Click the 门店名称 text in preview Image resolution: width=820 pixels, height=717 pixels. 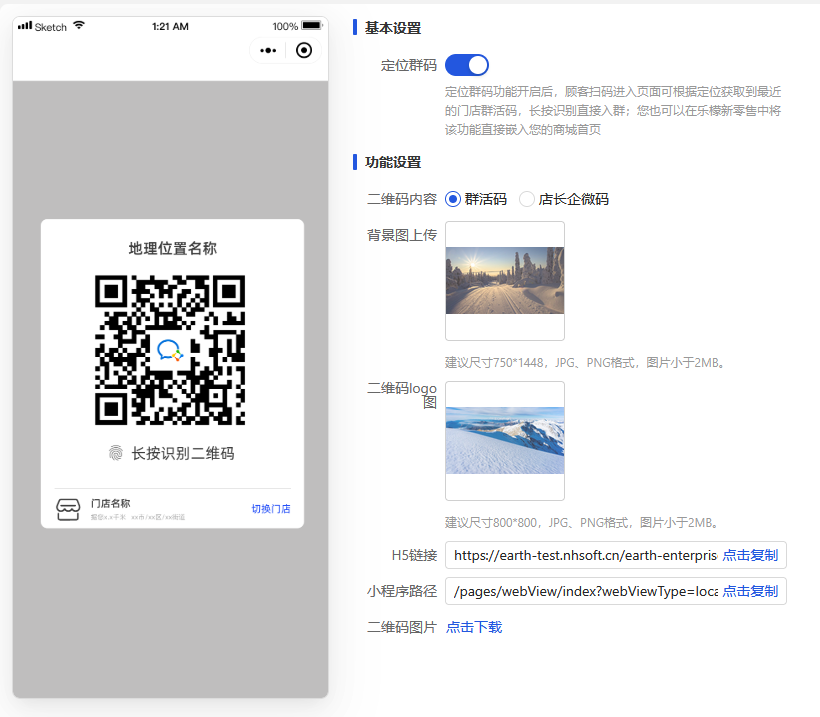tap(110, 503)
